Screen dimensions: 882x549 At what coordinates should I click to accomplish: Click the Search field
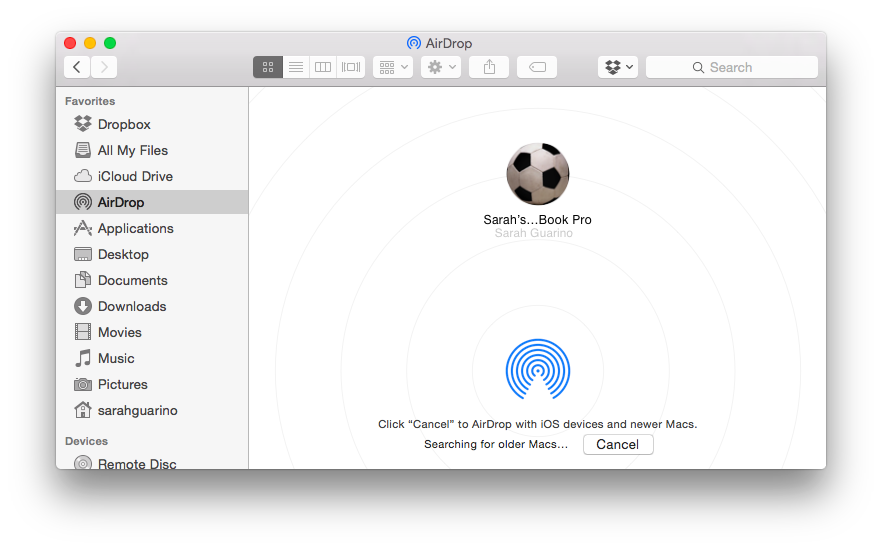tap(732, 67)
